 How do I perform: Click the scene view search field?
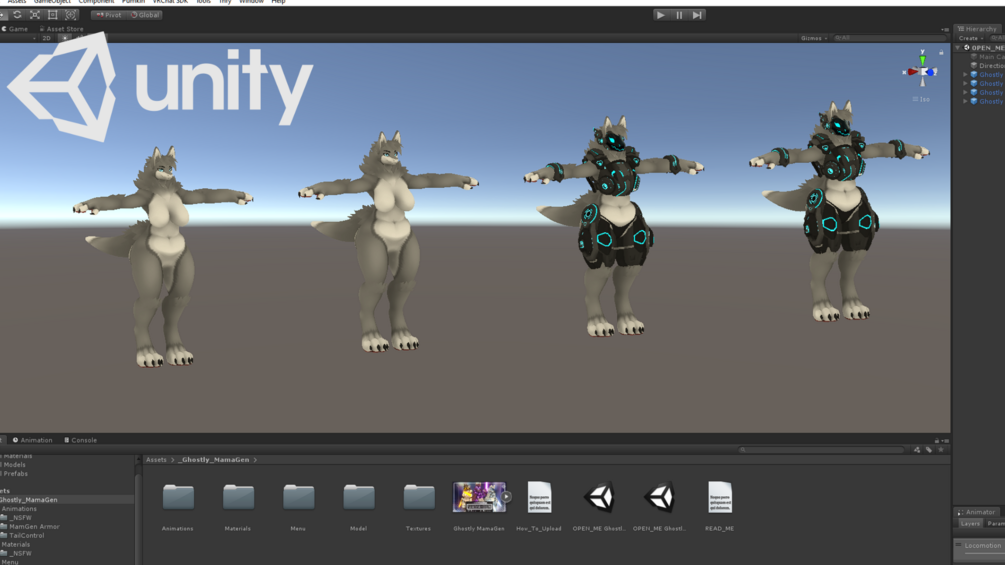[888, 38]
